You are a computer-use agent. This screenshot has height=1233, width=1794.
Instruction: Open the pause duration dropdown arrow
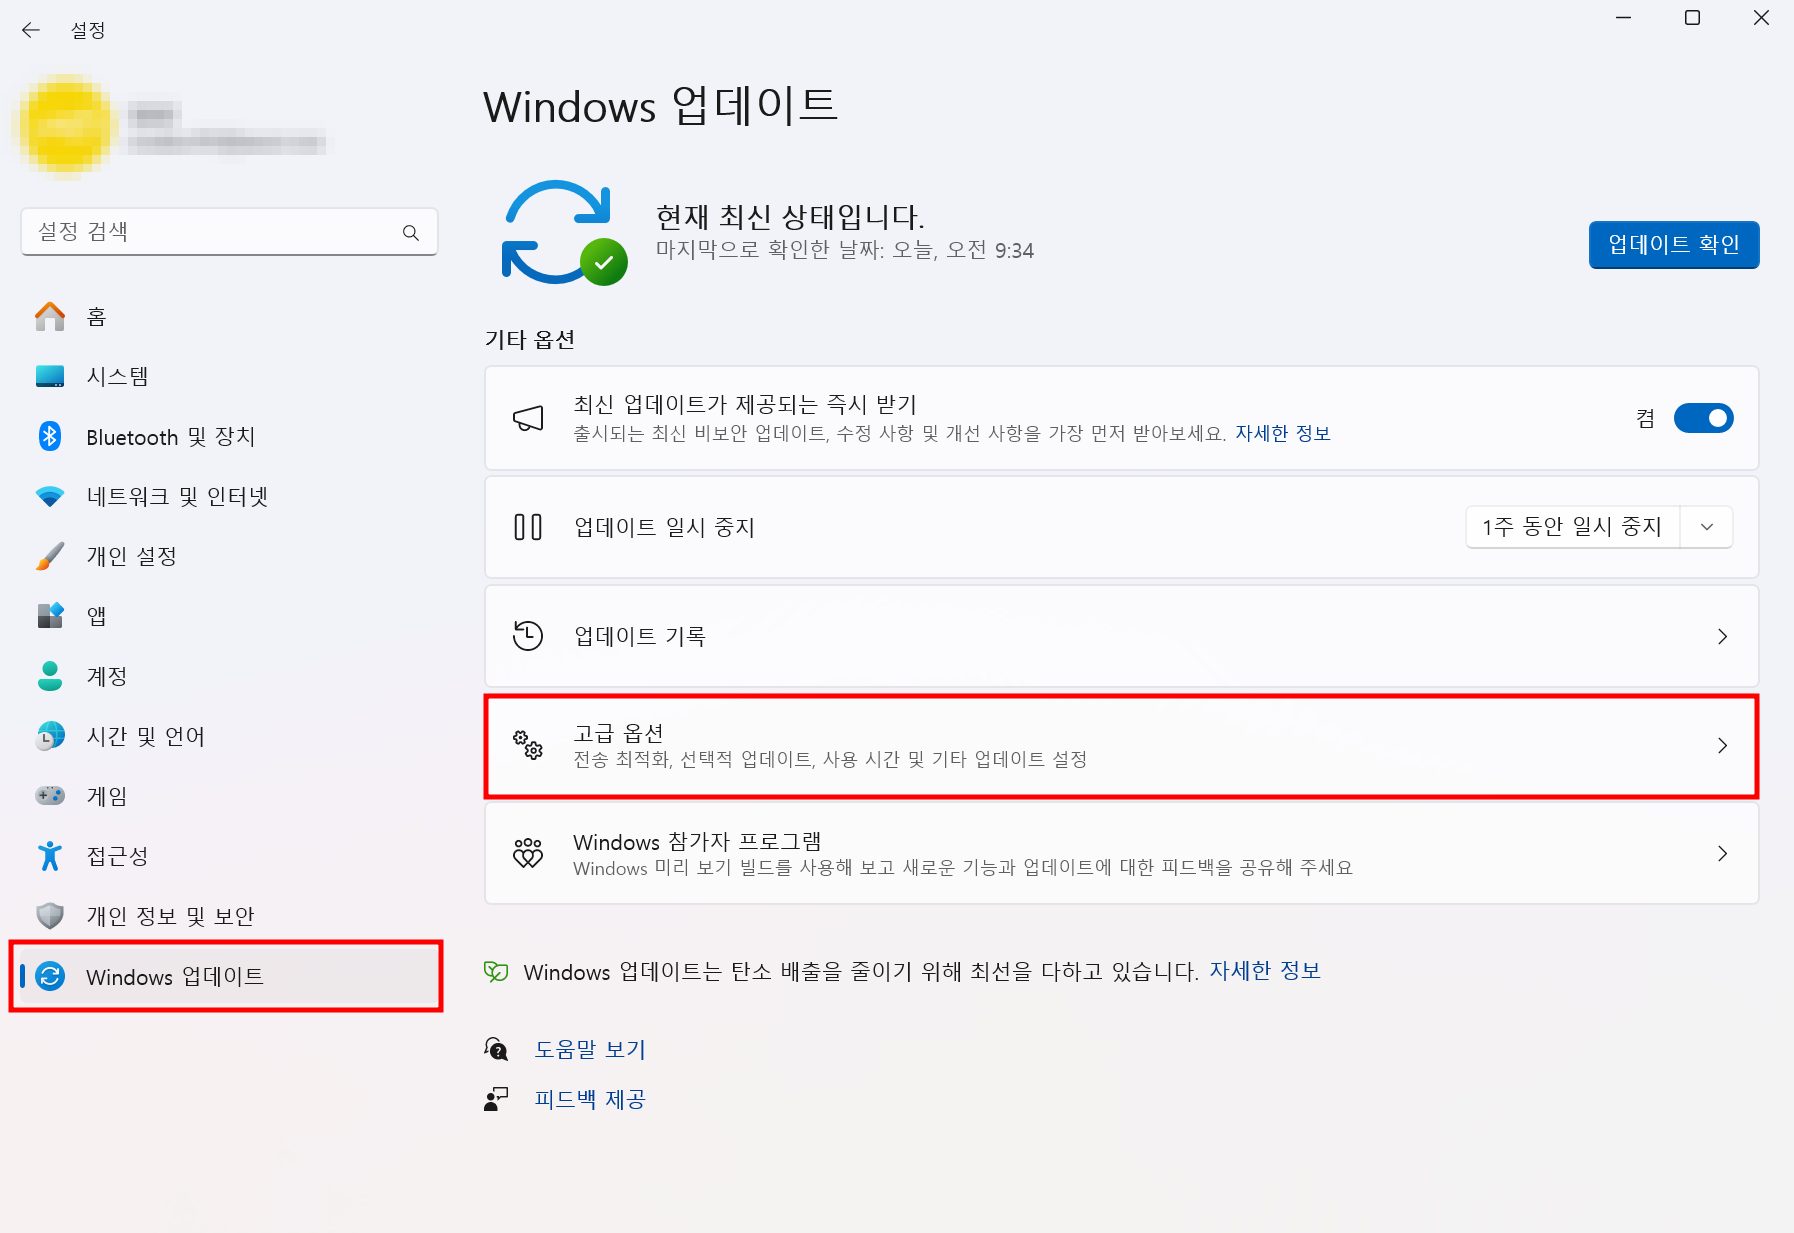coord(1707,527)
